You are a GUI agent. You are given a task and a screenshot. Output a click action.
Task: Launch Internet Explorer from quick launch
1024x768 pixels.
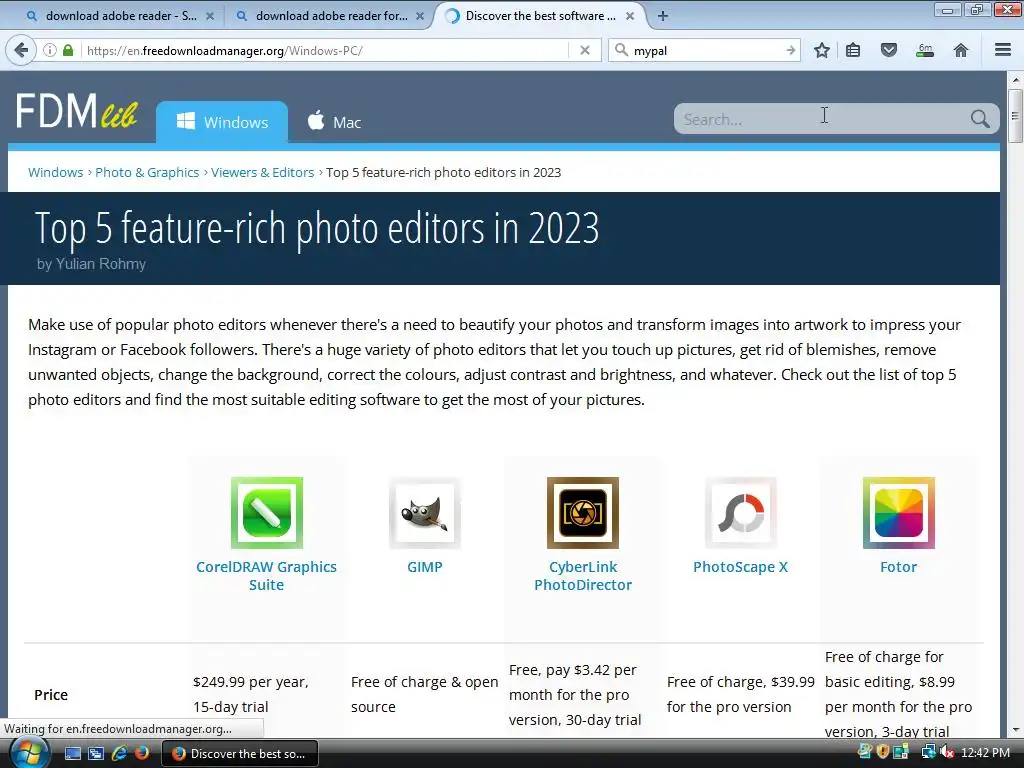[x=119, y=753]
